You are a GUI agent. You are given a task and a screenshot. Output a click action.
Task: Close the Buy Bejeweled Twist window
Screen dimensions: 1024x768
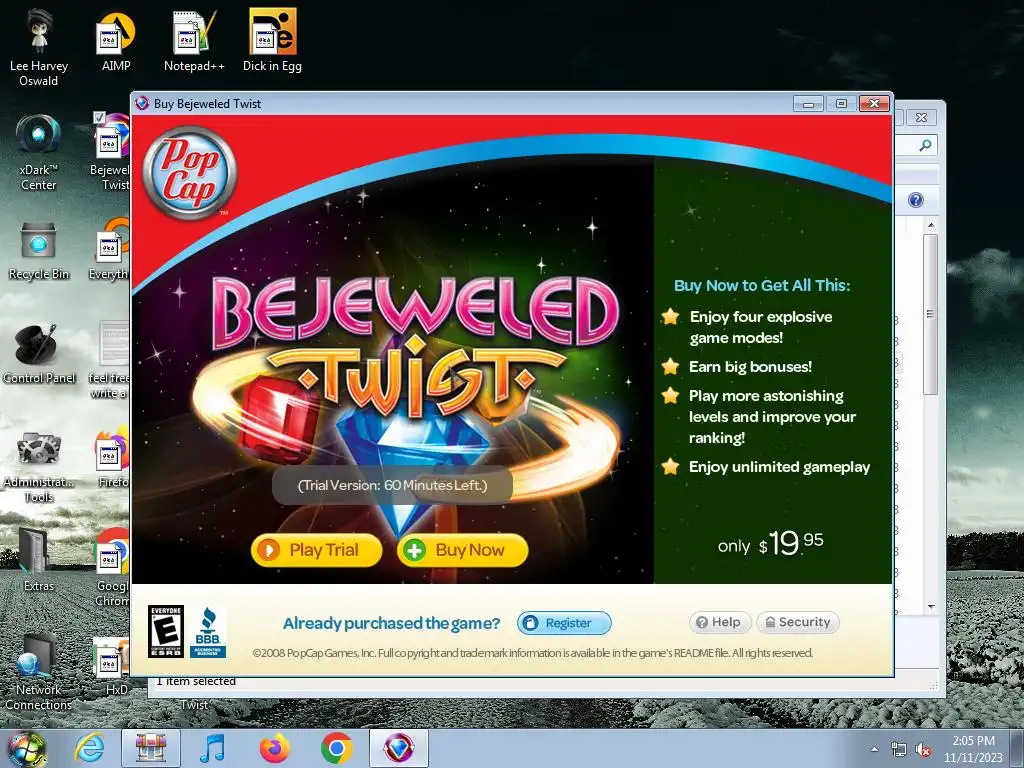click(x=874, y=103)
